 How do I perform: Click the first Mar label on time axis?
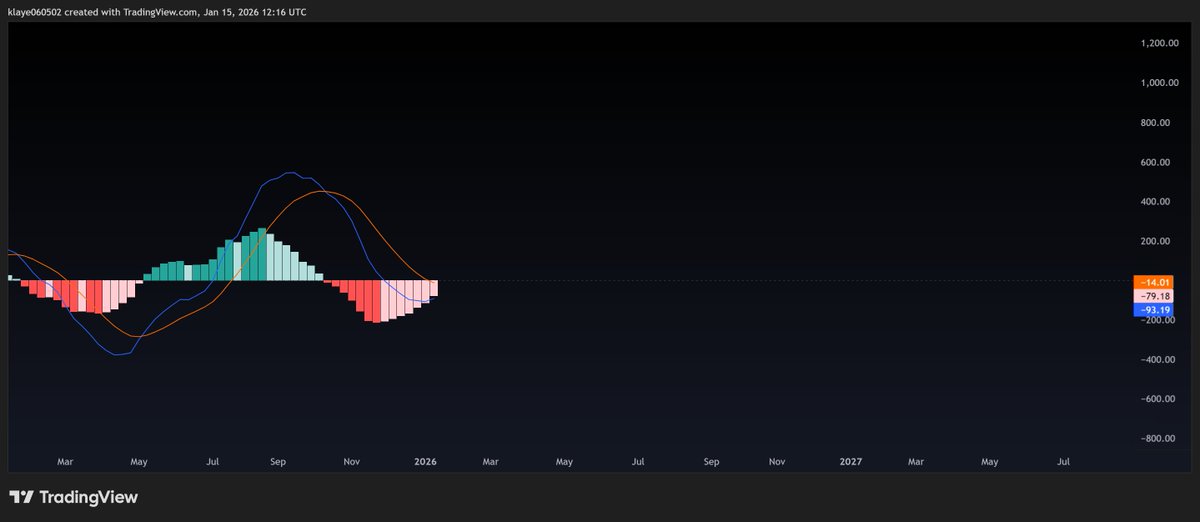65,462
